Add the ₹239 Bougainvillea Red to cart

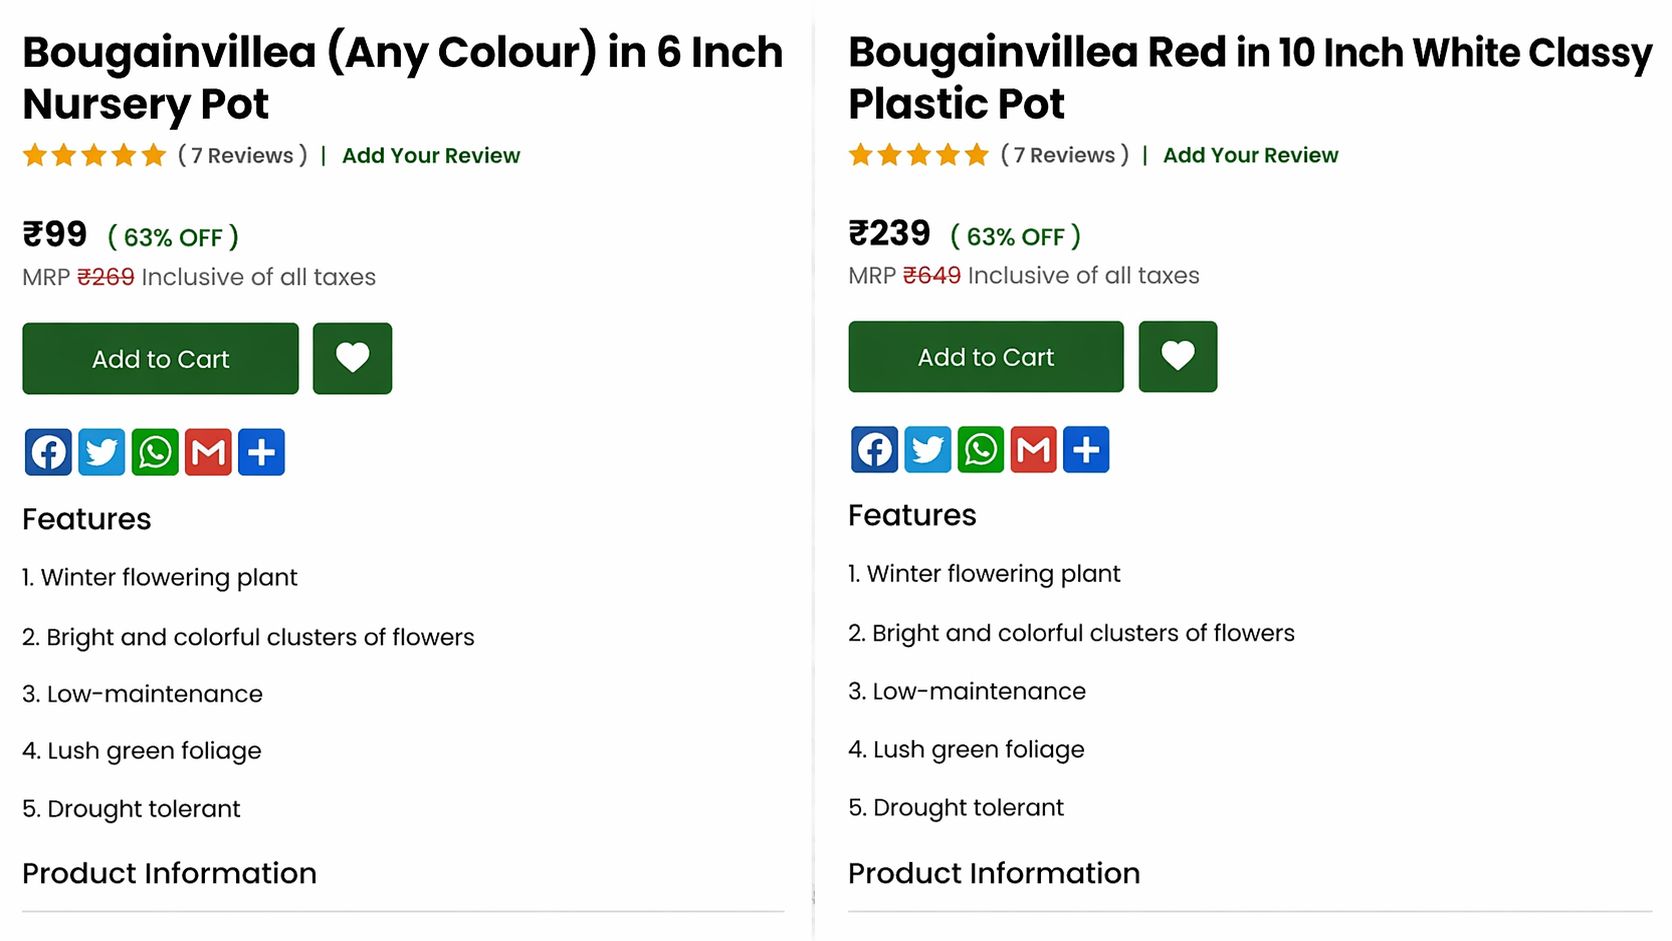point(986,356)
